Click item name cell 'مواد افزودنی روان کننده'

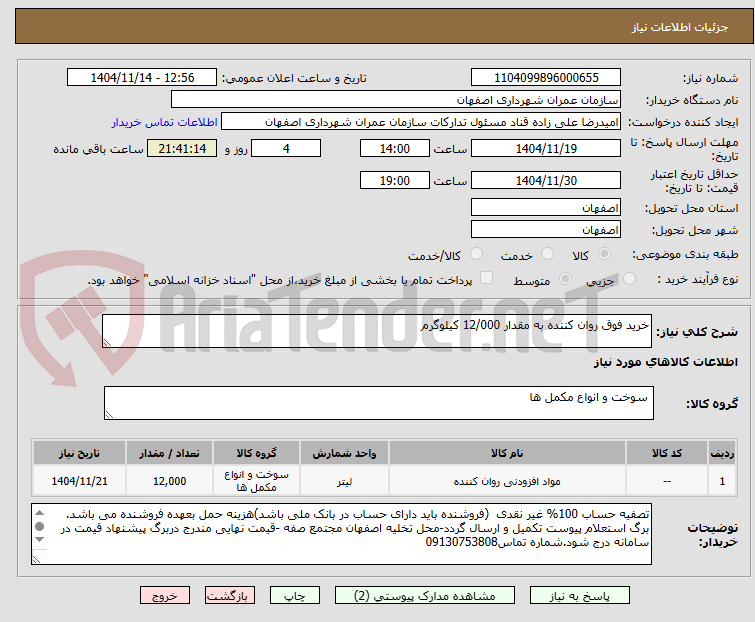(x=507, y=481)
